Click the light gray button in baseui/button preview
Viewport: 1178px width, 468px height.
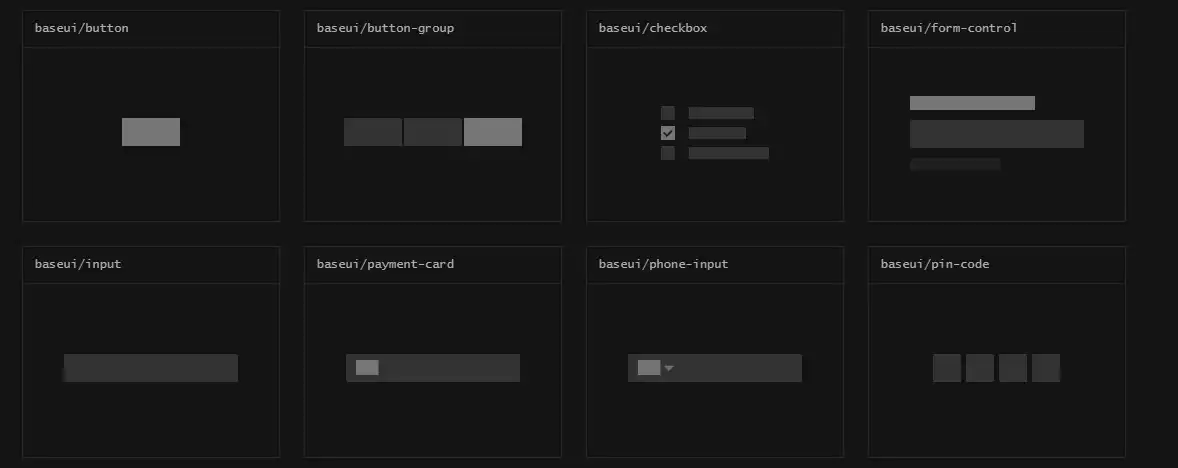click(151, 132)
